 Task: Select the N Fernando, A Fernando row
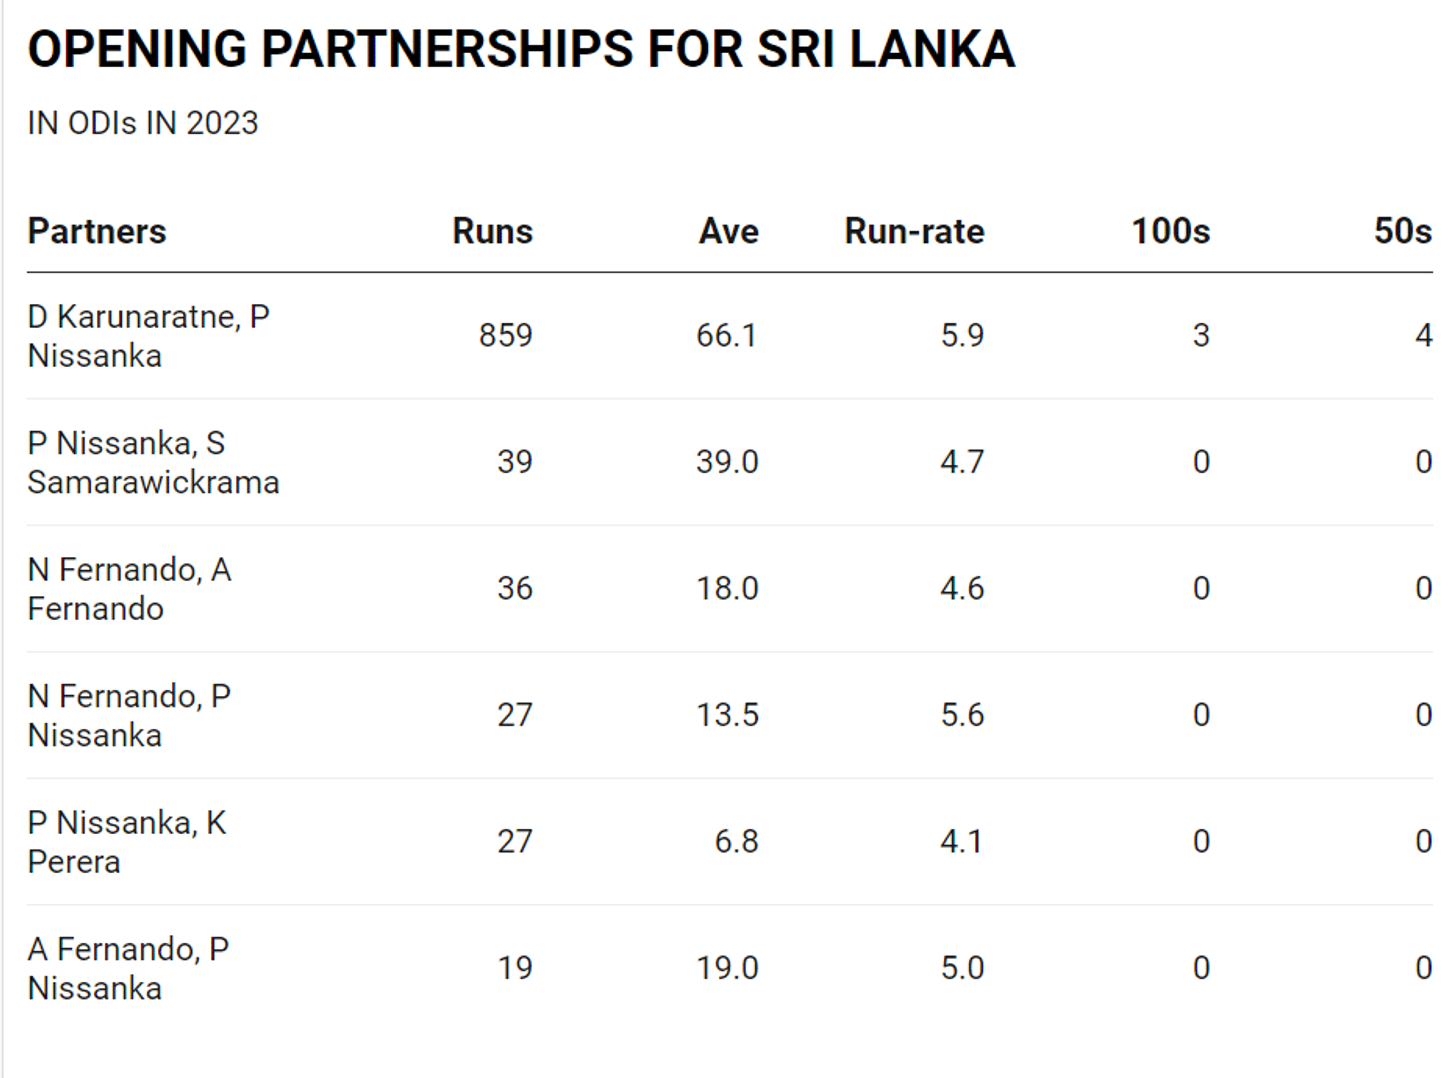click(x=130, y=589)
